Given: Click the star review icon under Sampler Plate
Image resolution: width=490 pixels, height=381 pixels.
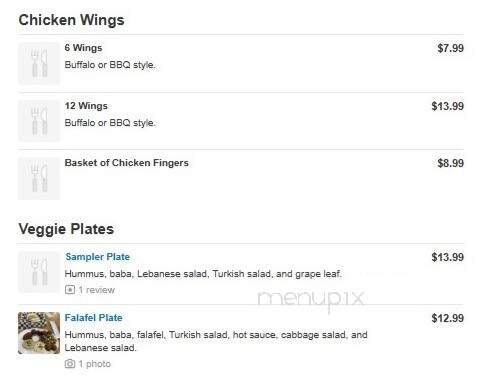Looking at the screenshot, I should pos(70,290).
